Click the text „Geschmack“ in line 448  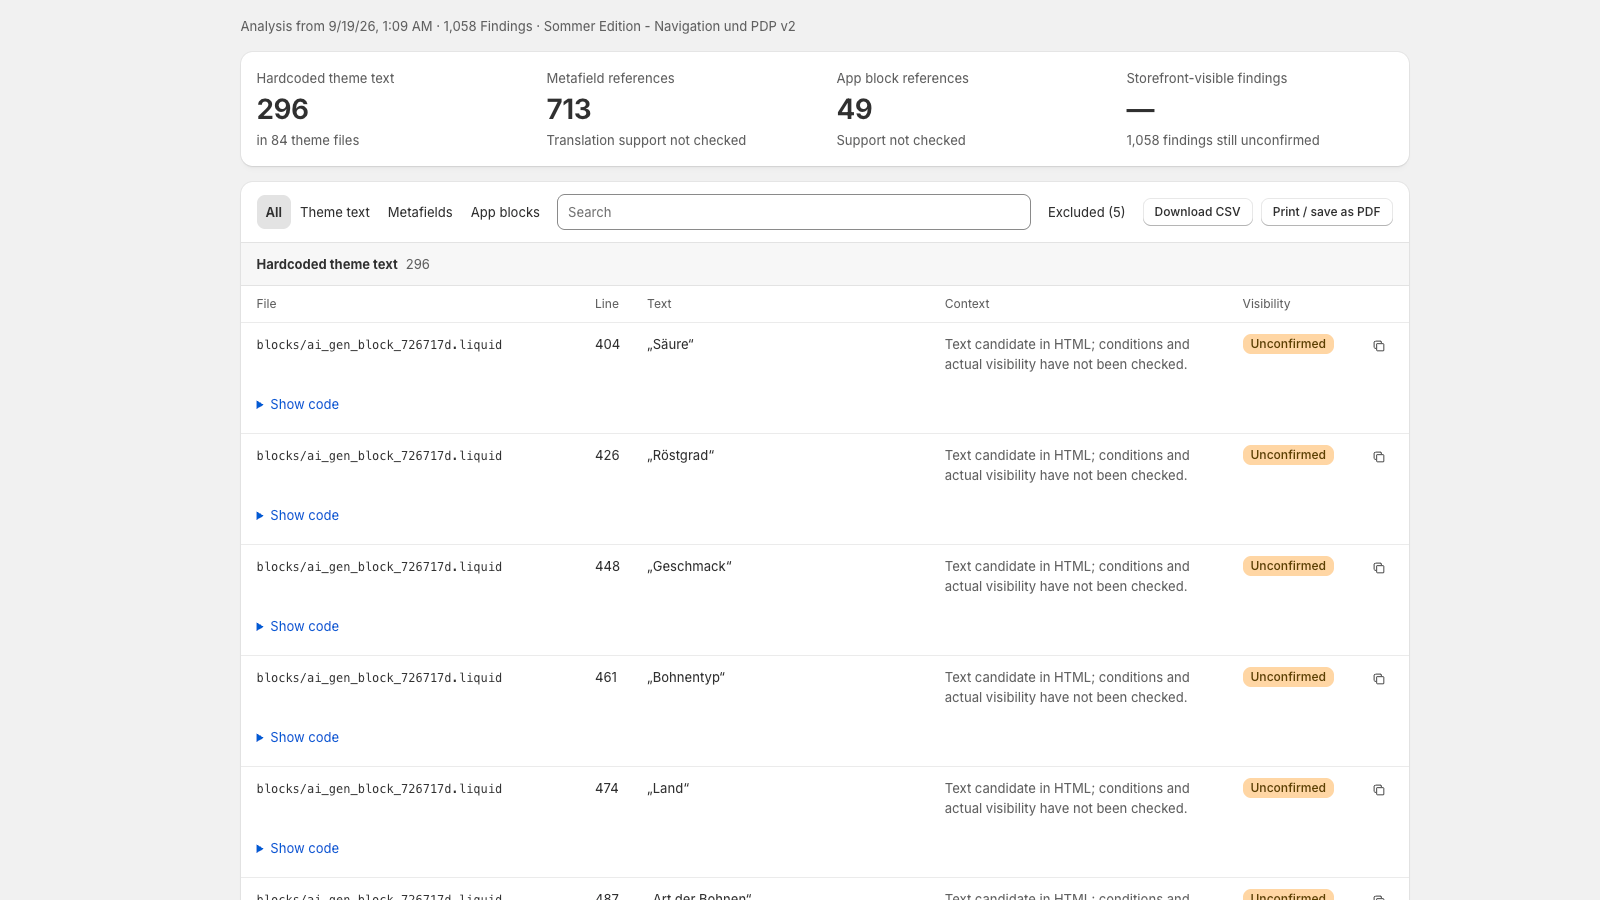(x=689, y=566)
